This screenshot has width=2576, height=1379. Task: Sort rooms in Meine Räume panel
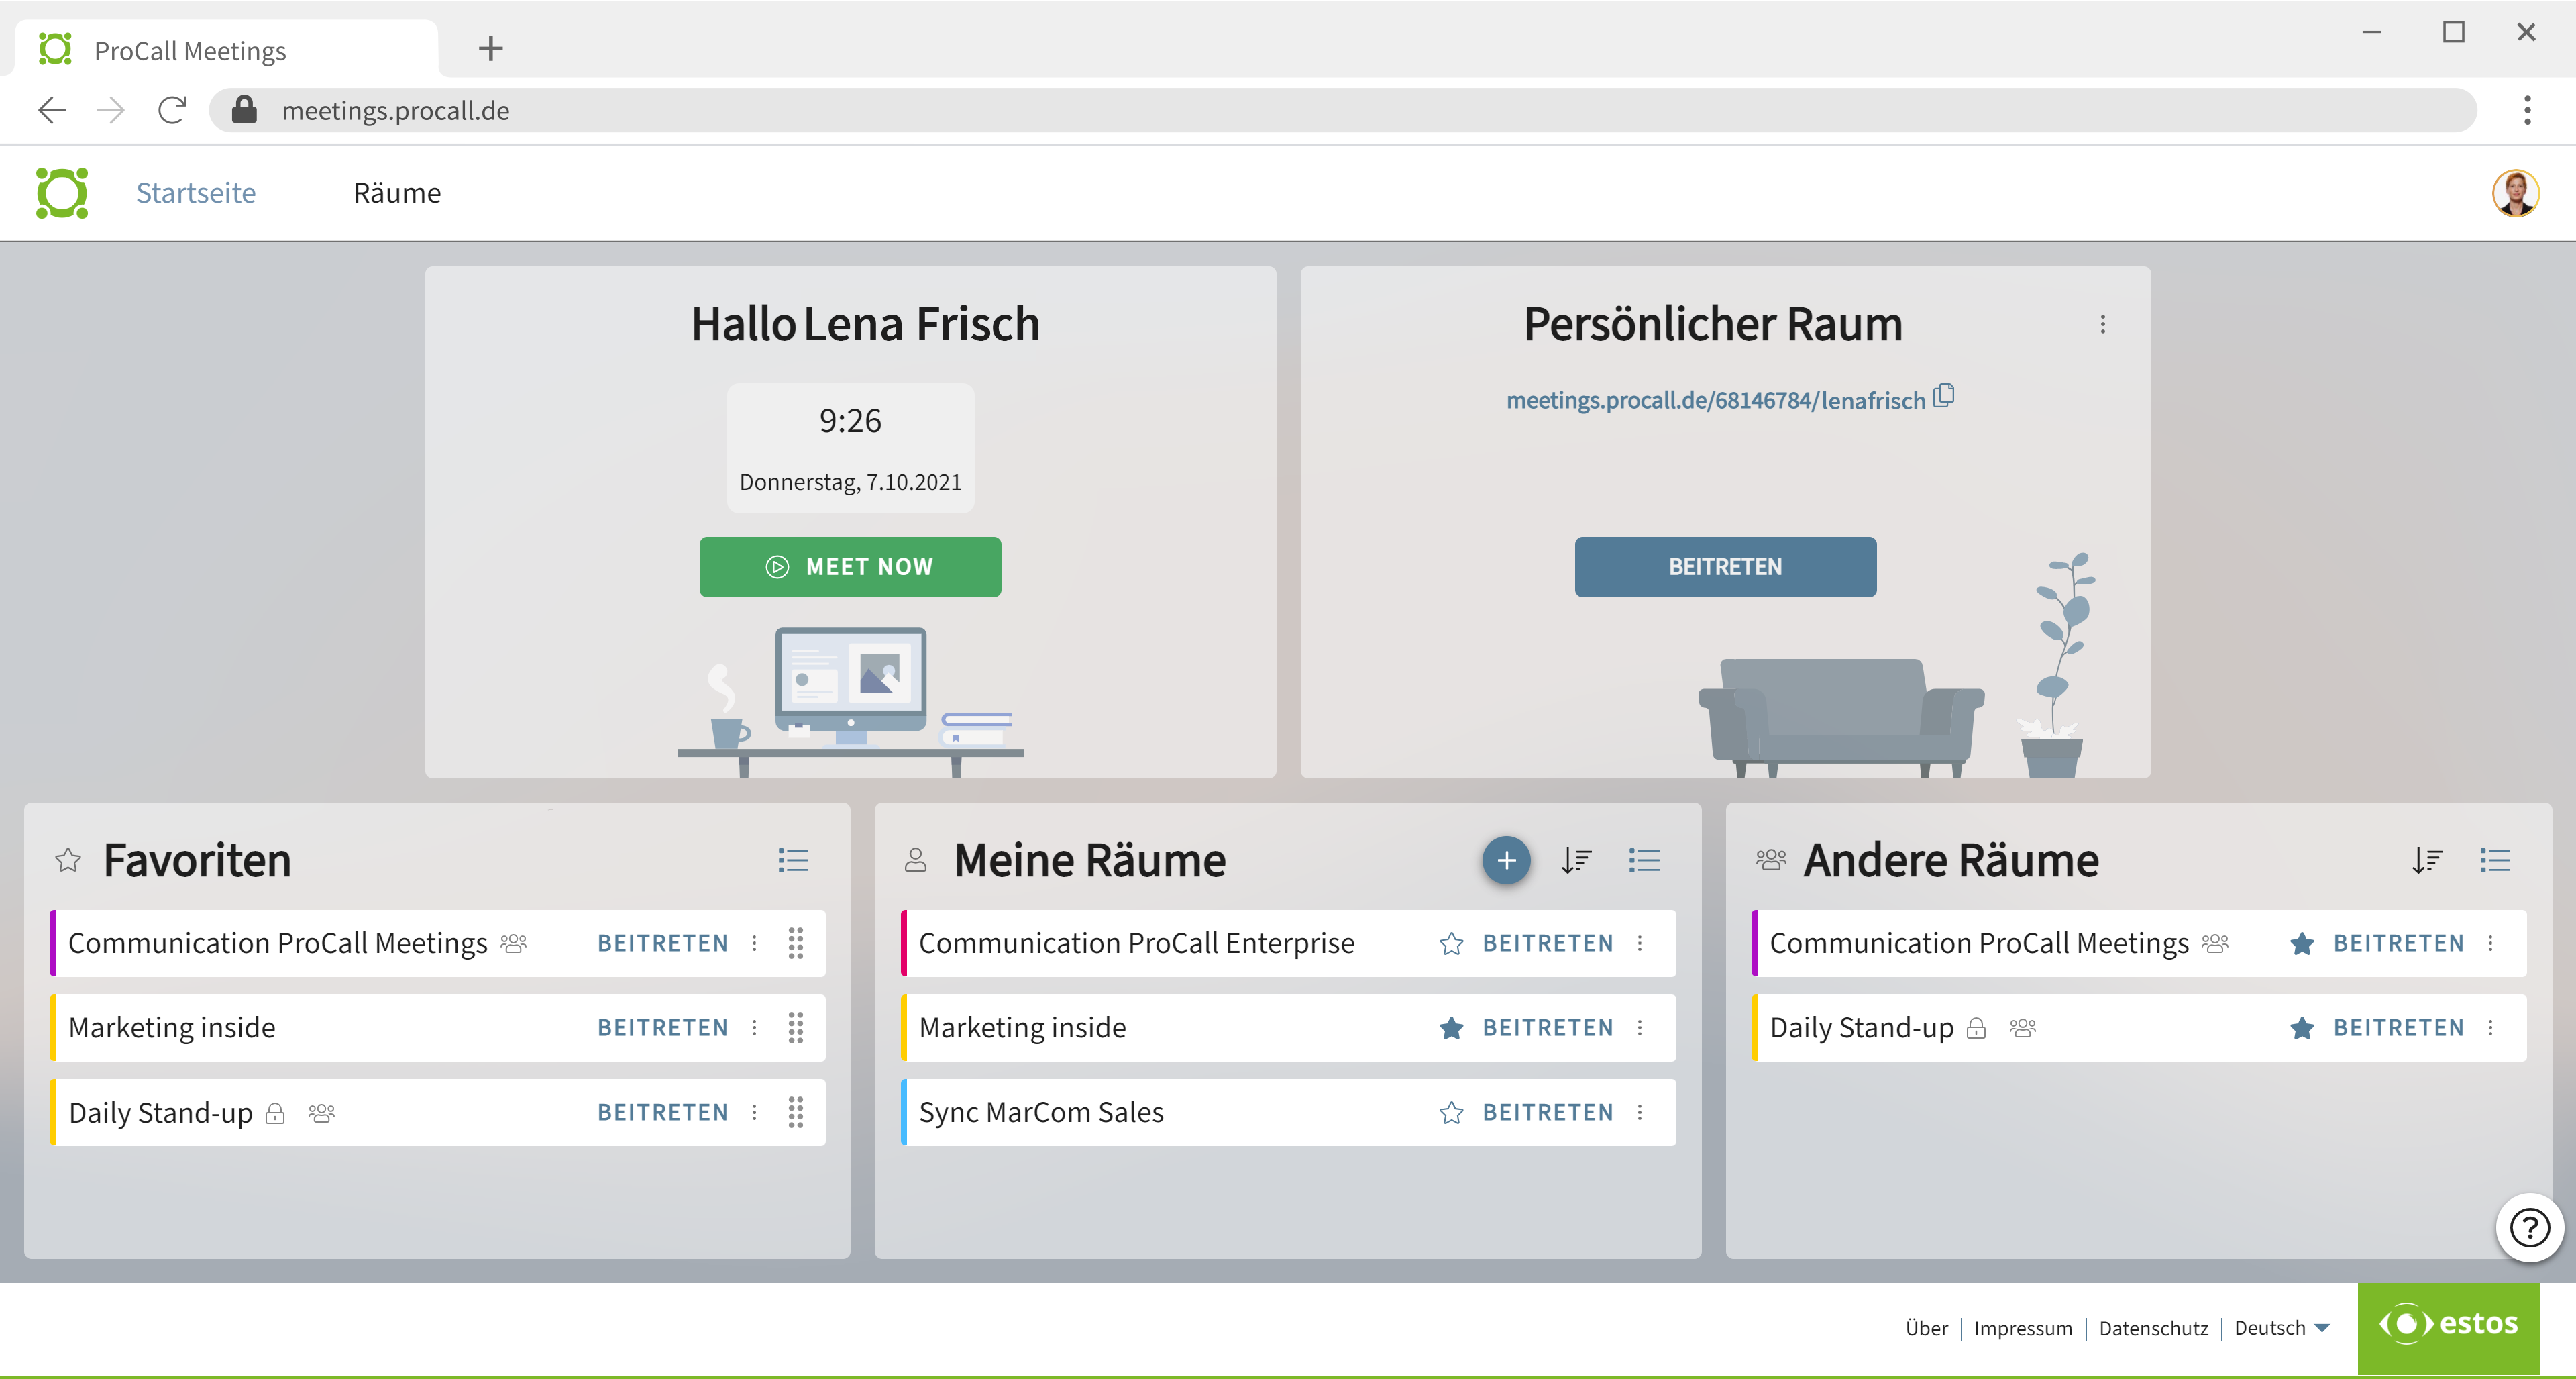[1576, 860]
